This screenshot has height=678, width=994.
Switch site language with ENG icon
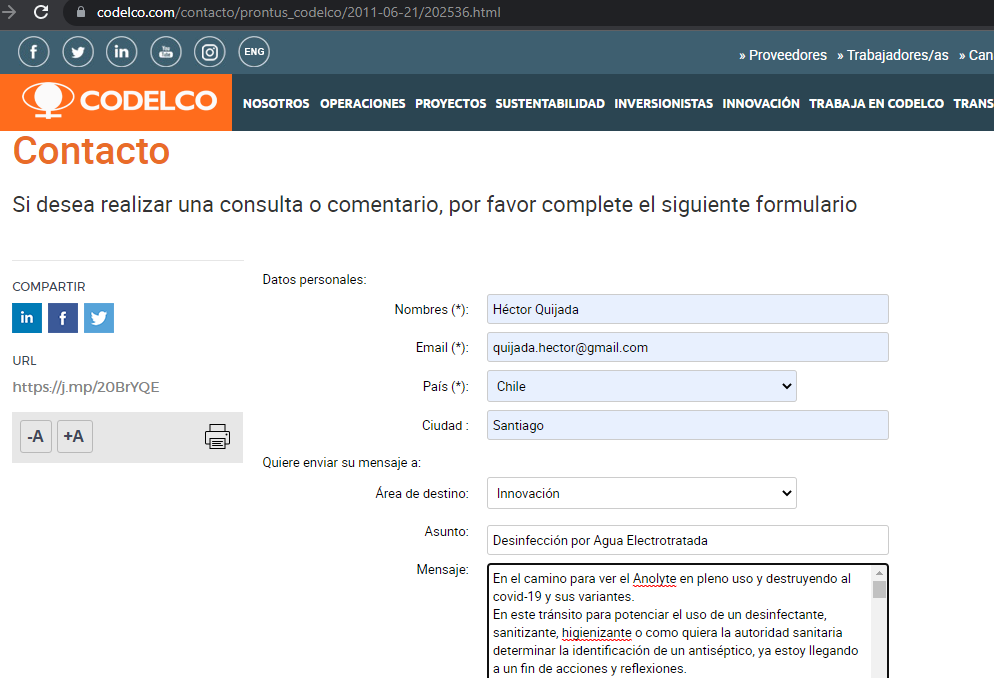click(254, 52)
